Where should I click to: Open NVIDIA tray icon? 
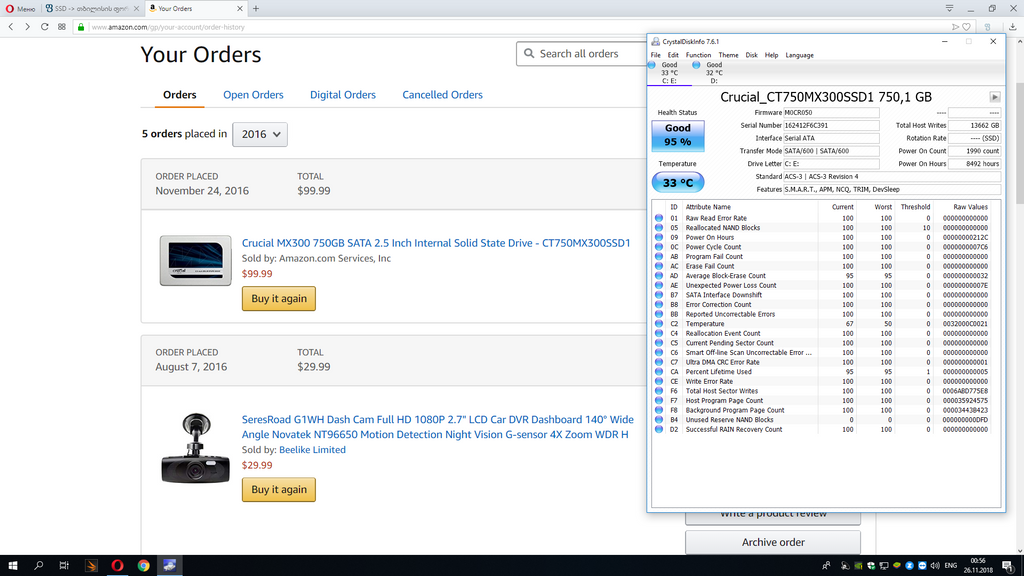[x=858, y=566]
